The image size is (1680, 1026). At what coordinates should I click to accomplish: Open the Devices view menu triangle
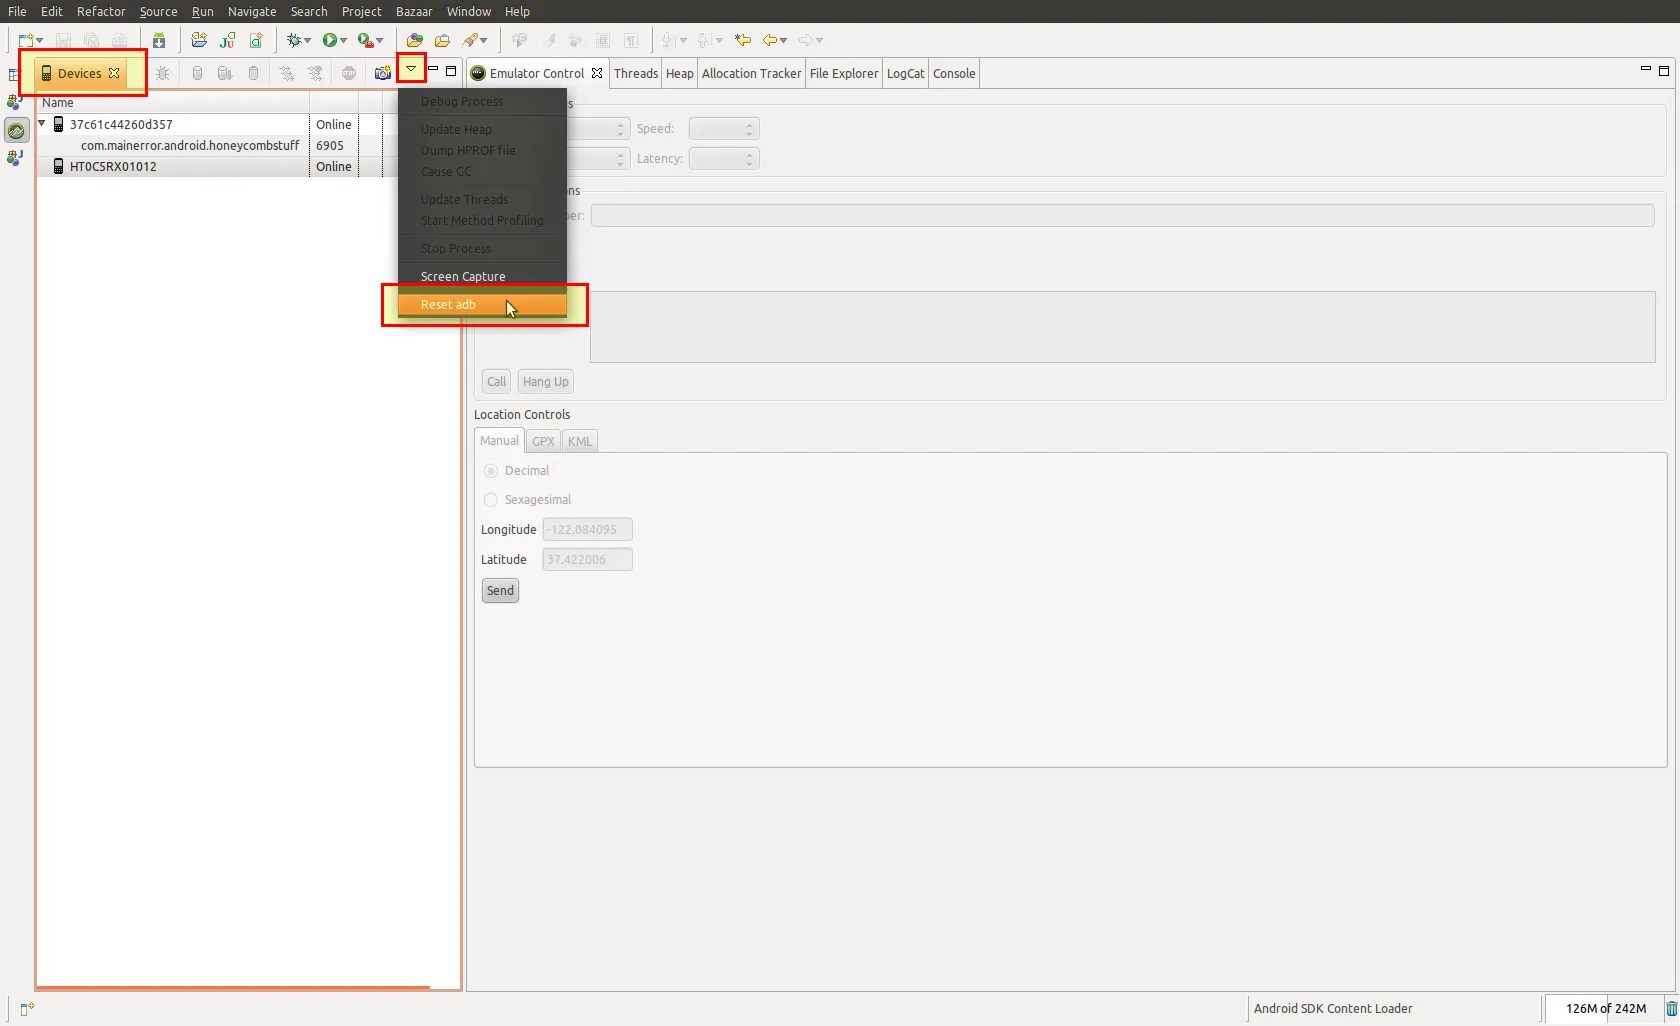pos(411,69)
